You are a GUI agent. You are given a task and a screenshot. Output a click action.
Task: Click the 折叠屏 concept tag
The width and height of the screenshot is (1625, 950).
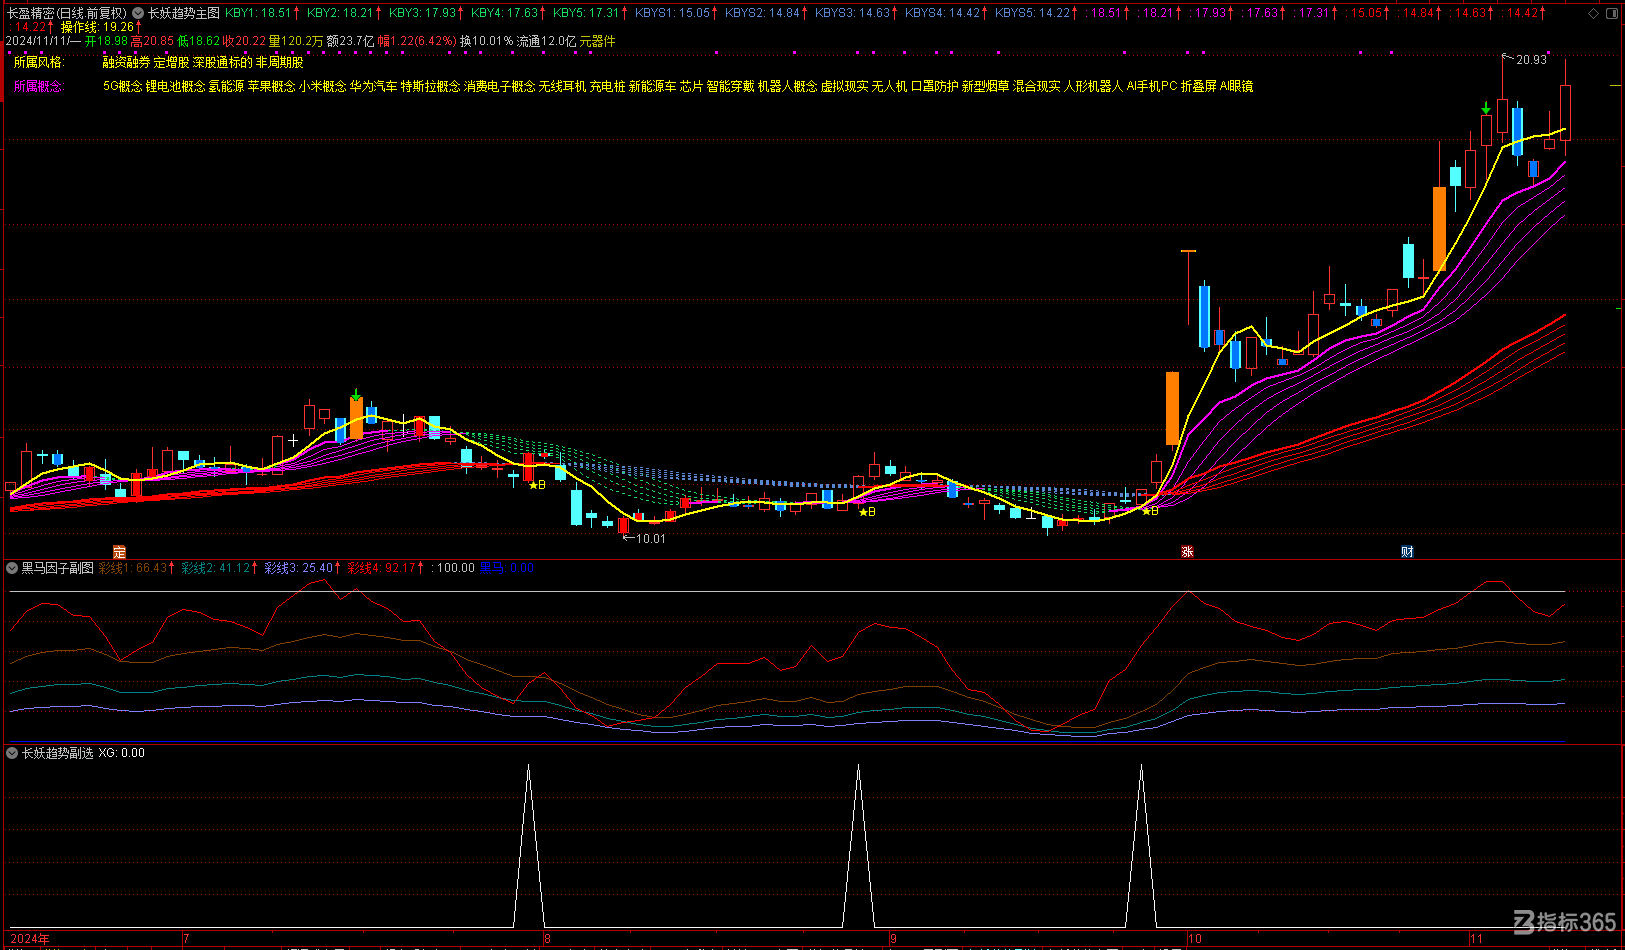(x=1198, y=86)
